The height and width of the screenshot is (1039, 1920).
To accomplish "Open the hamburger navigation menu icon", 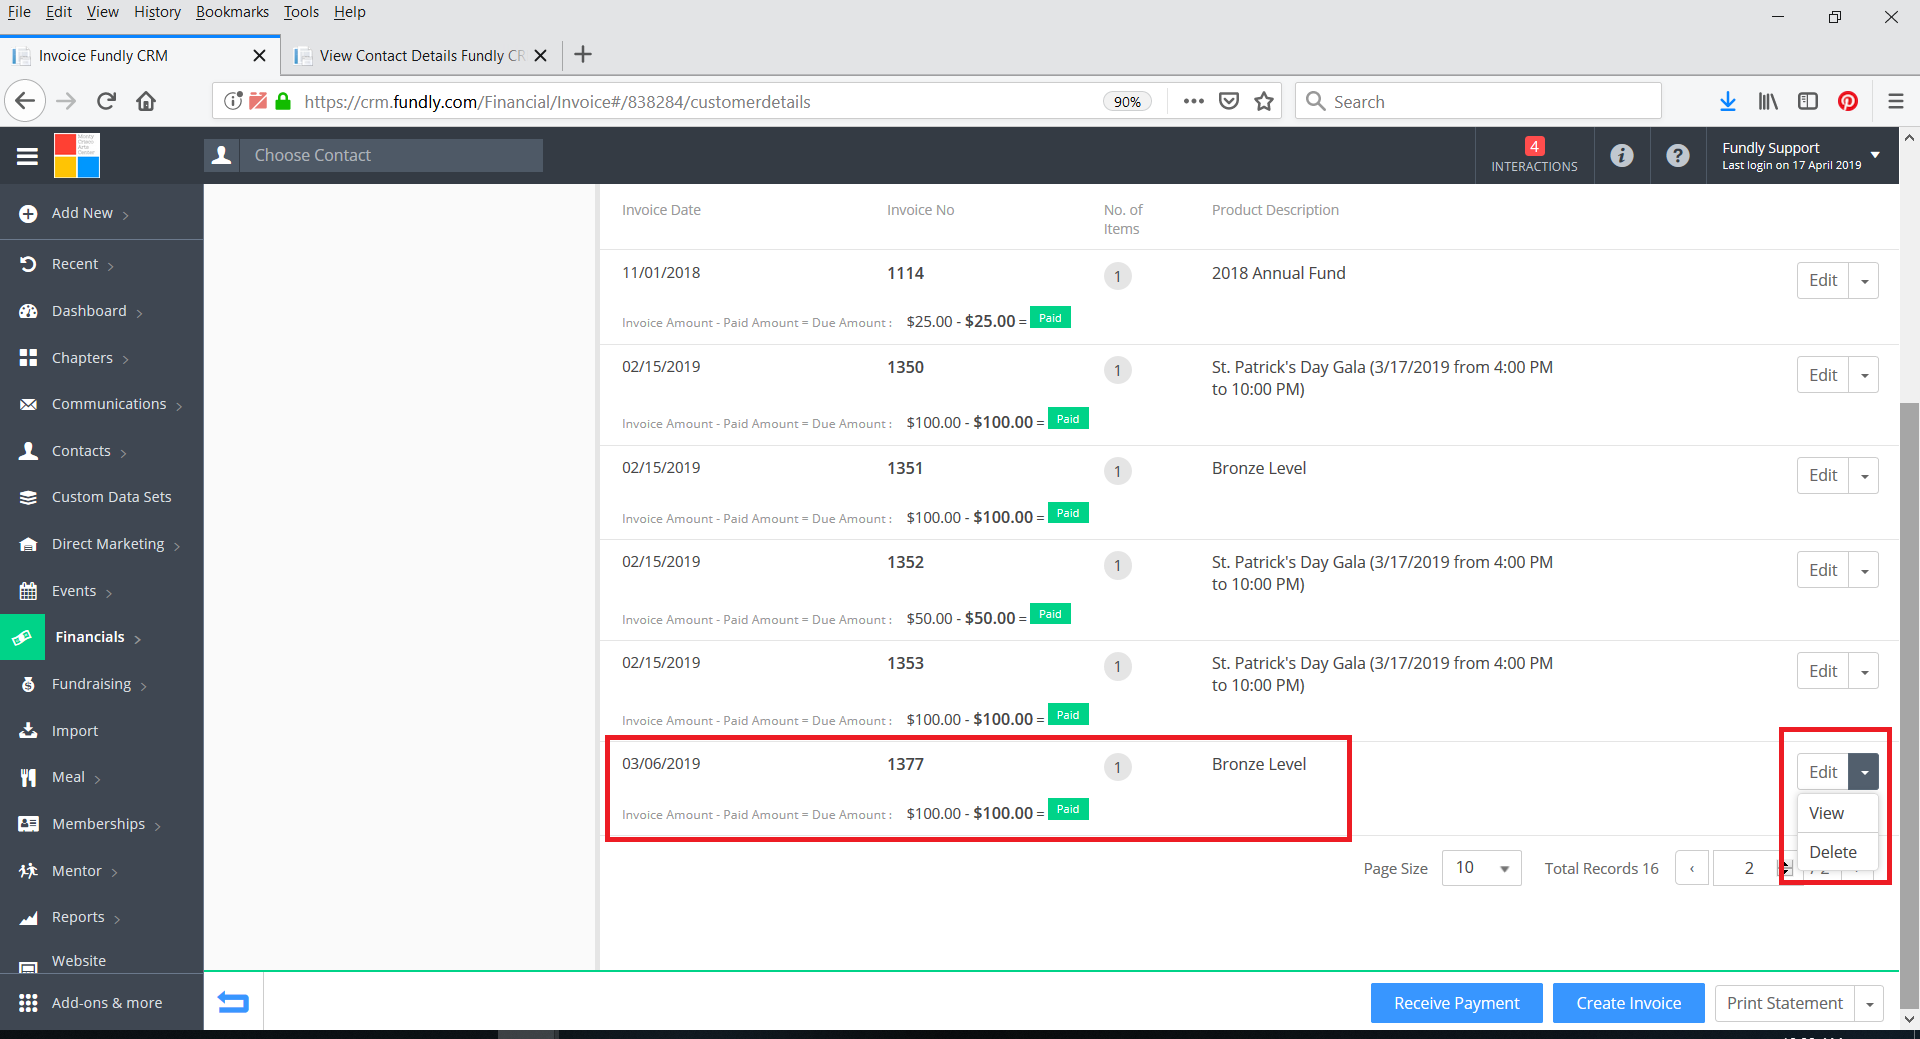I will tap(27, 156).
